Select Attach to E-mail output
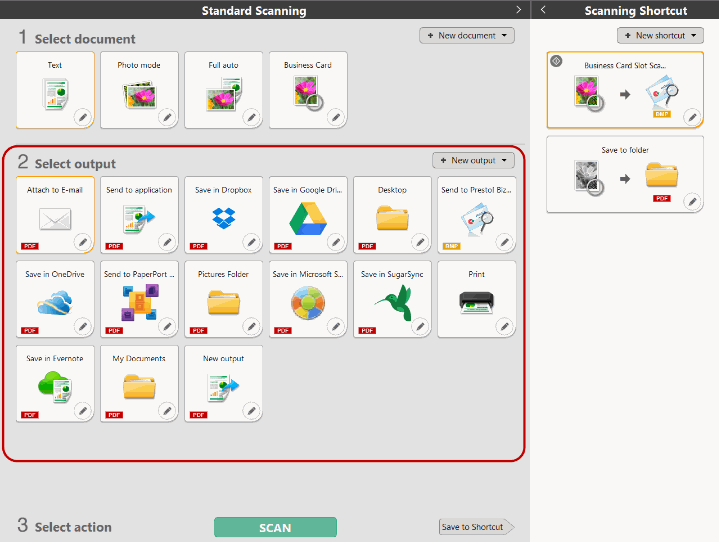This screenshot has width=719, height=542. pos(55,214)
